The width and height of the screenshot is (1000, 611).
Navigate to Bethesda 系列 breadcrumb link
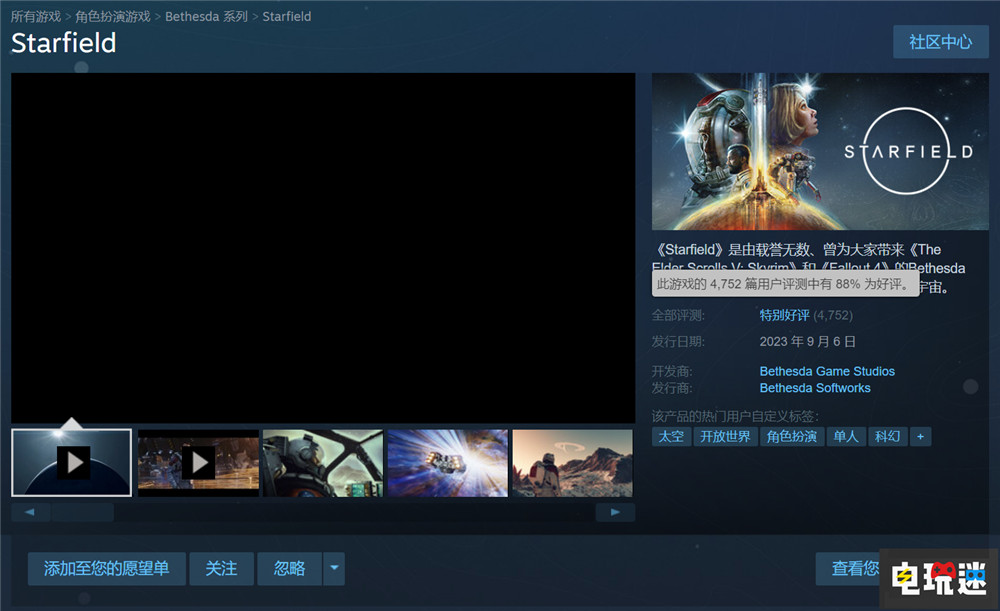click(206, 16)
